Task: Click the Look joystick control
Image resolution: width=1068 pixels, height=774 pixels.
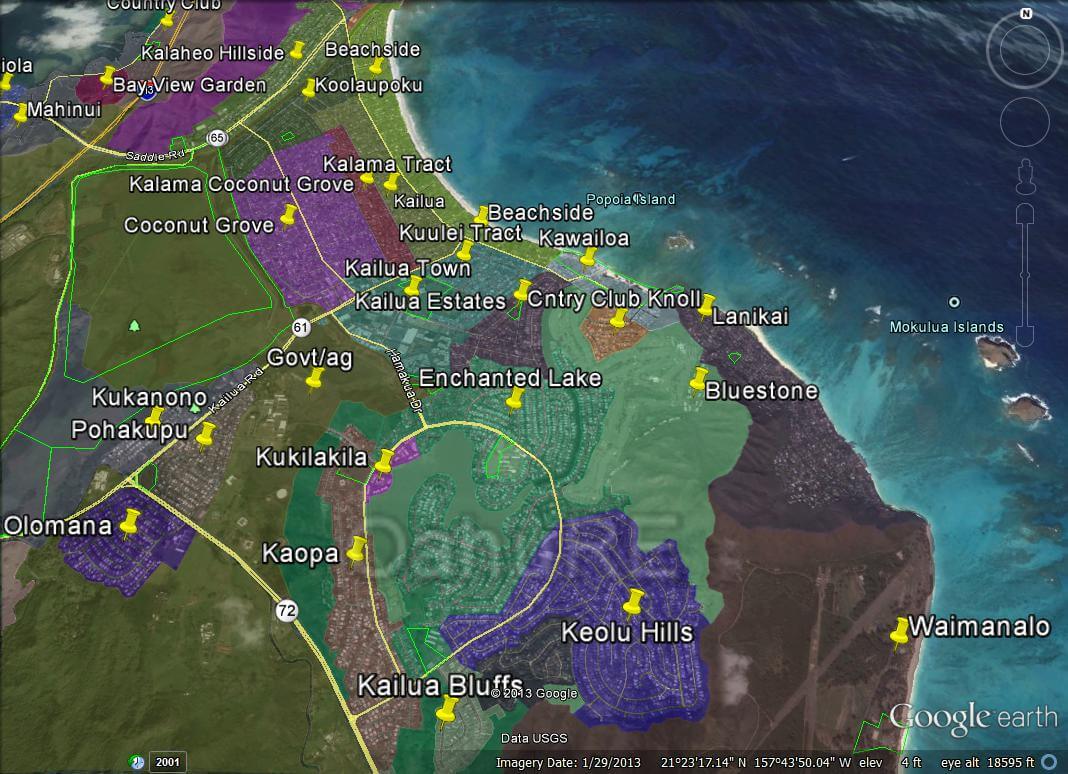Action: [x=1024, y=51]
